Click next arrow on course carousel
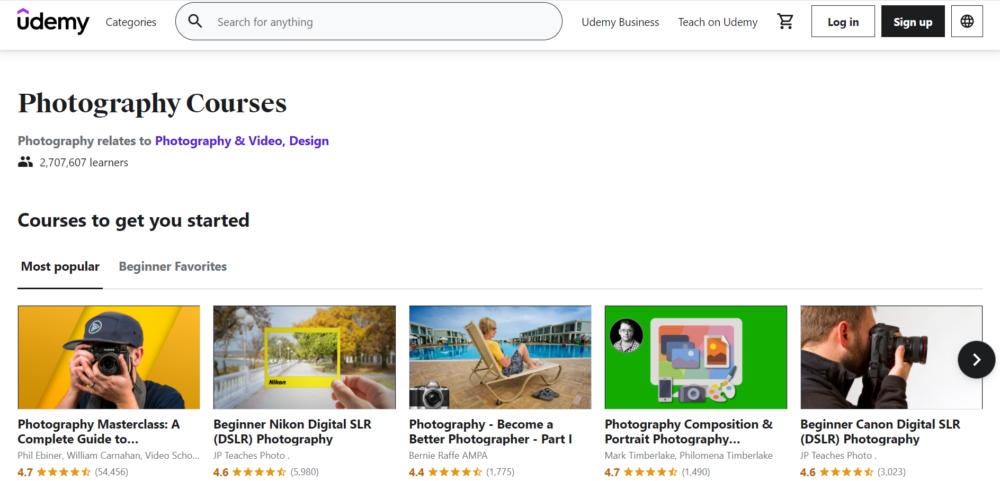1000x481 pixels. pyautogui.click(x=976, y=359)
